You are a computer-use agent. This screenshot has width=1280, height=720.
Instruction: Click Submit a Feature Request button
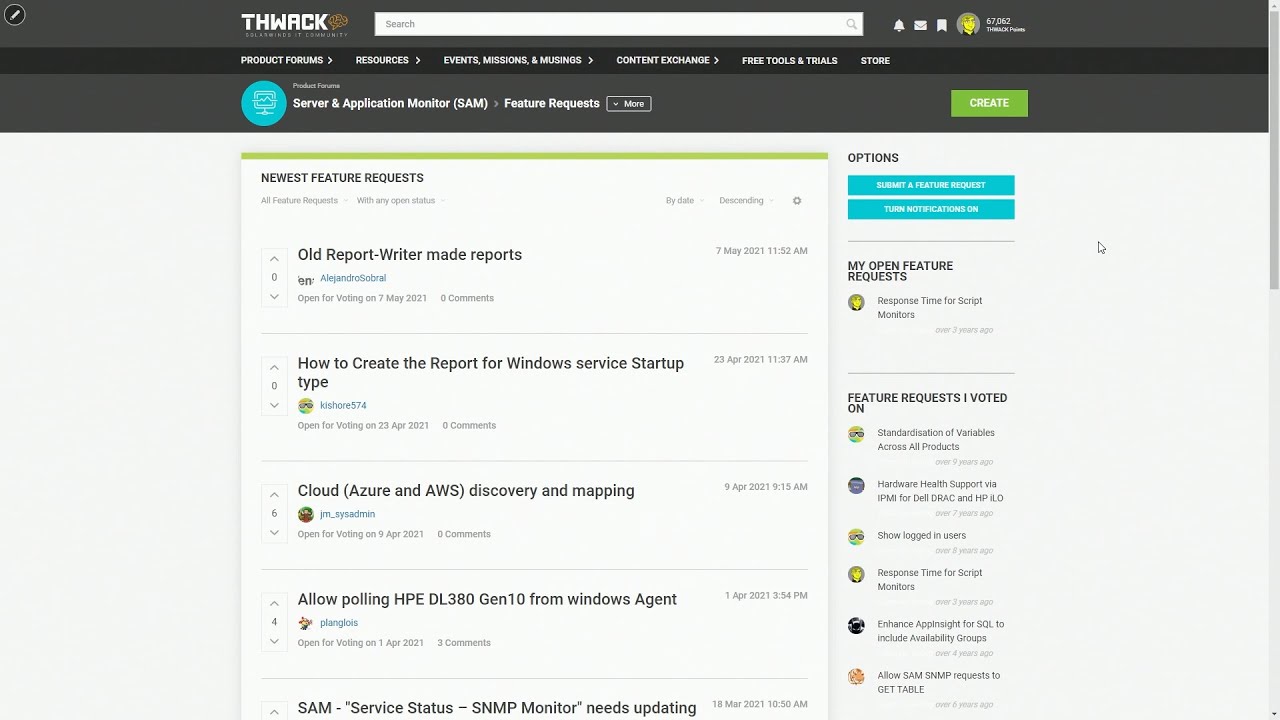pyautogui.click(x=931, y=185)
